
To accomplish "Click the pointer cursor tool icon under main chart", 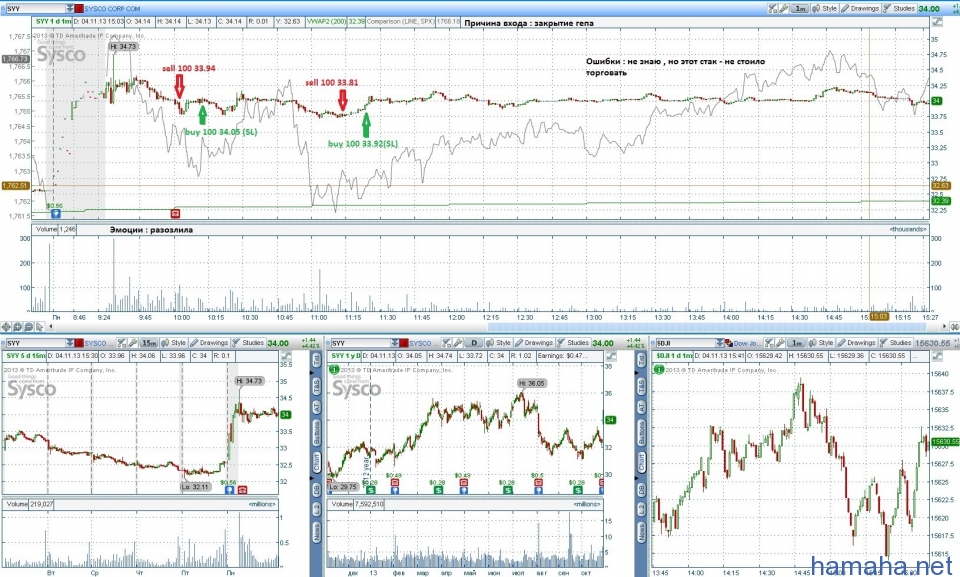I will click(x=39, y=326).
